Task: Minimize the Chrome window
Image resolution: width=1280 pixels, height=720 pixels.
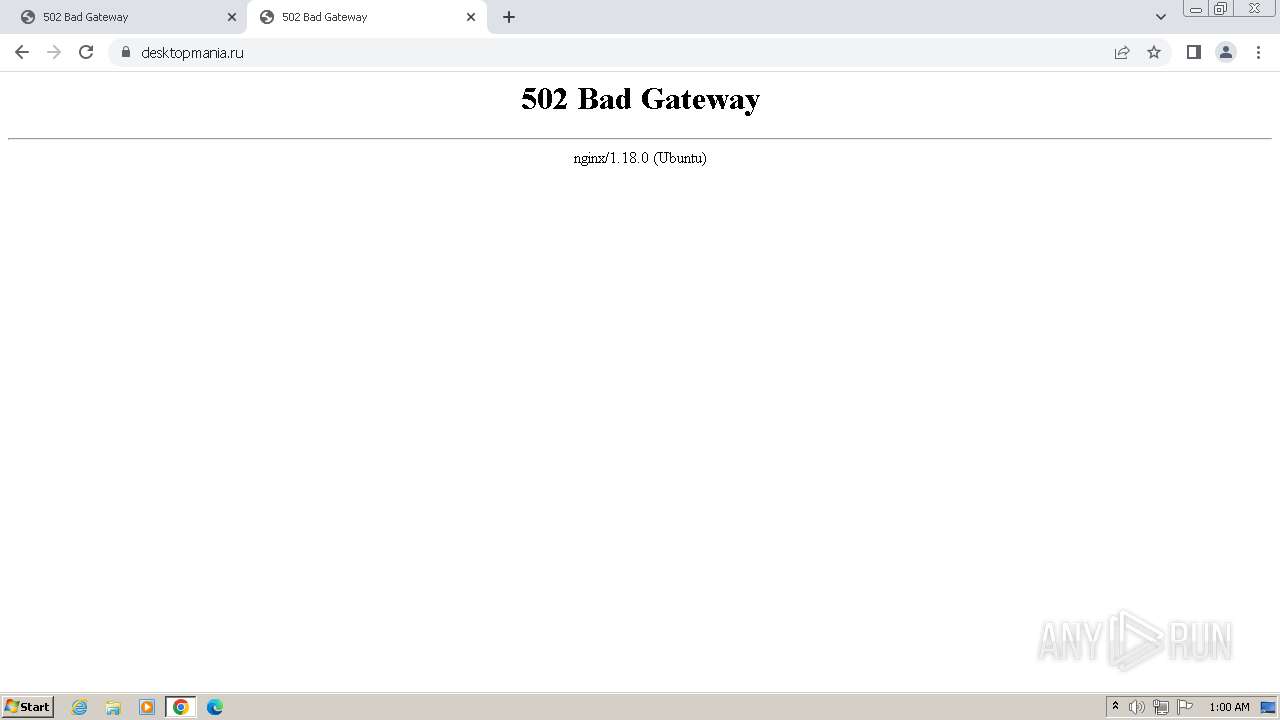Action: [1195, 9]
